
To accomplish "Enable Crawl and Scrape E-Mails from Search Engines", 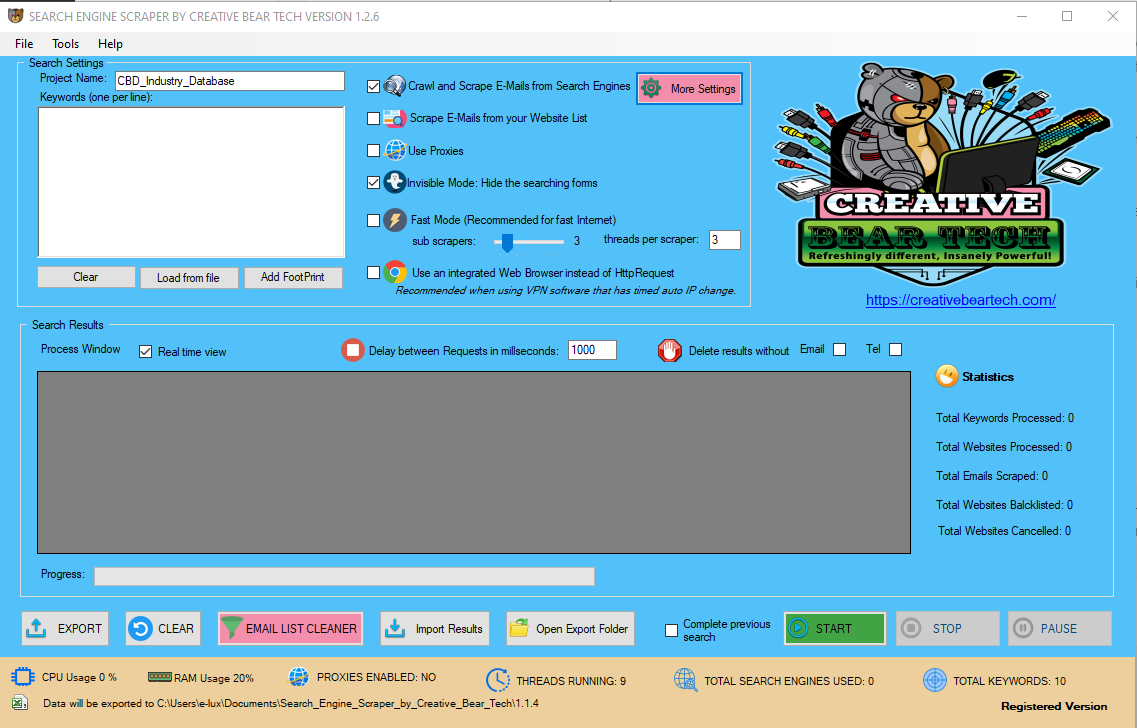I will pyautogui.click(x=373, y=86).
